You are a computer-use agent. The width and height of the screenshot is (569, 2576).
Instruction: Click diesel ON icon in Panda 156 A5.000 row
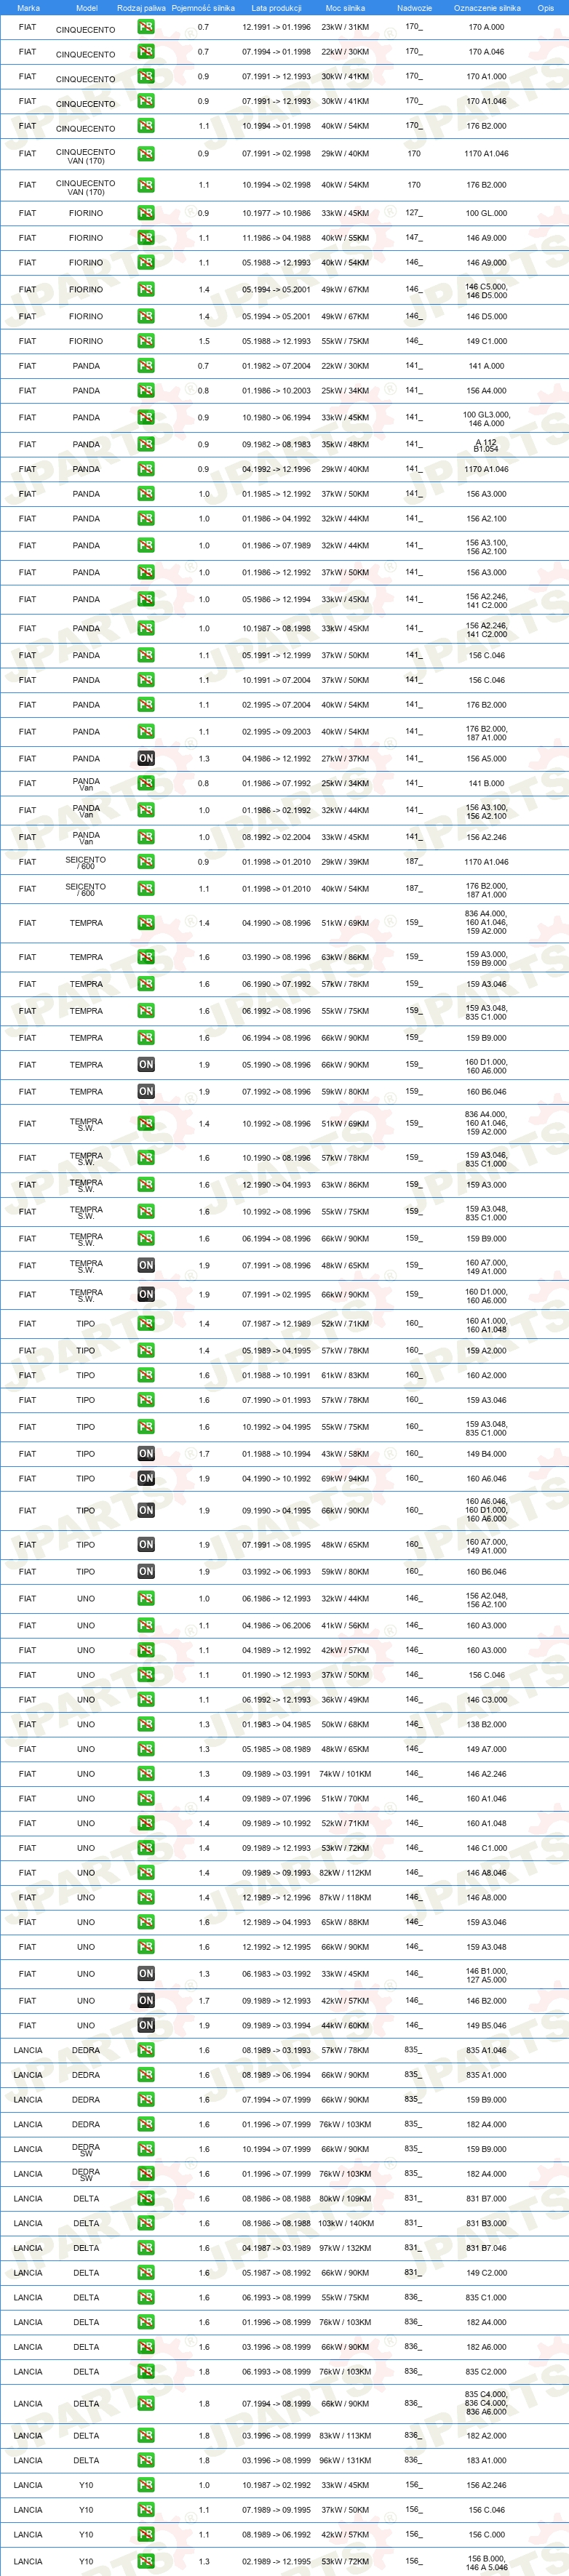coord(146,758)
